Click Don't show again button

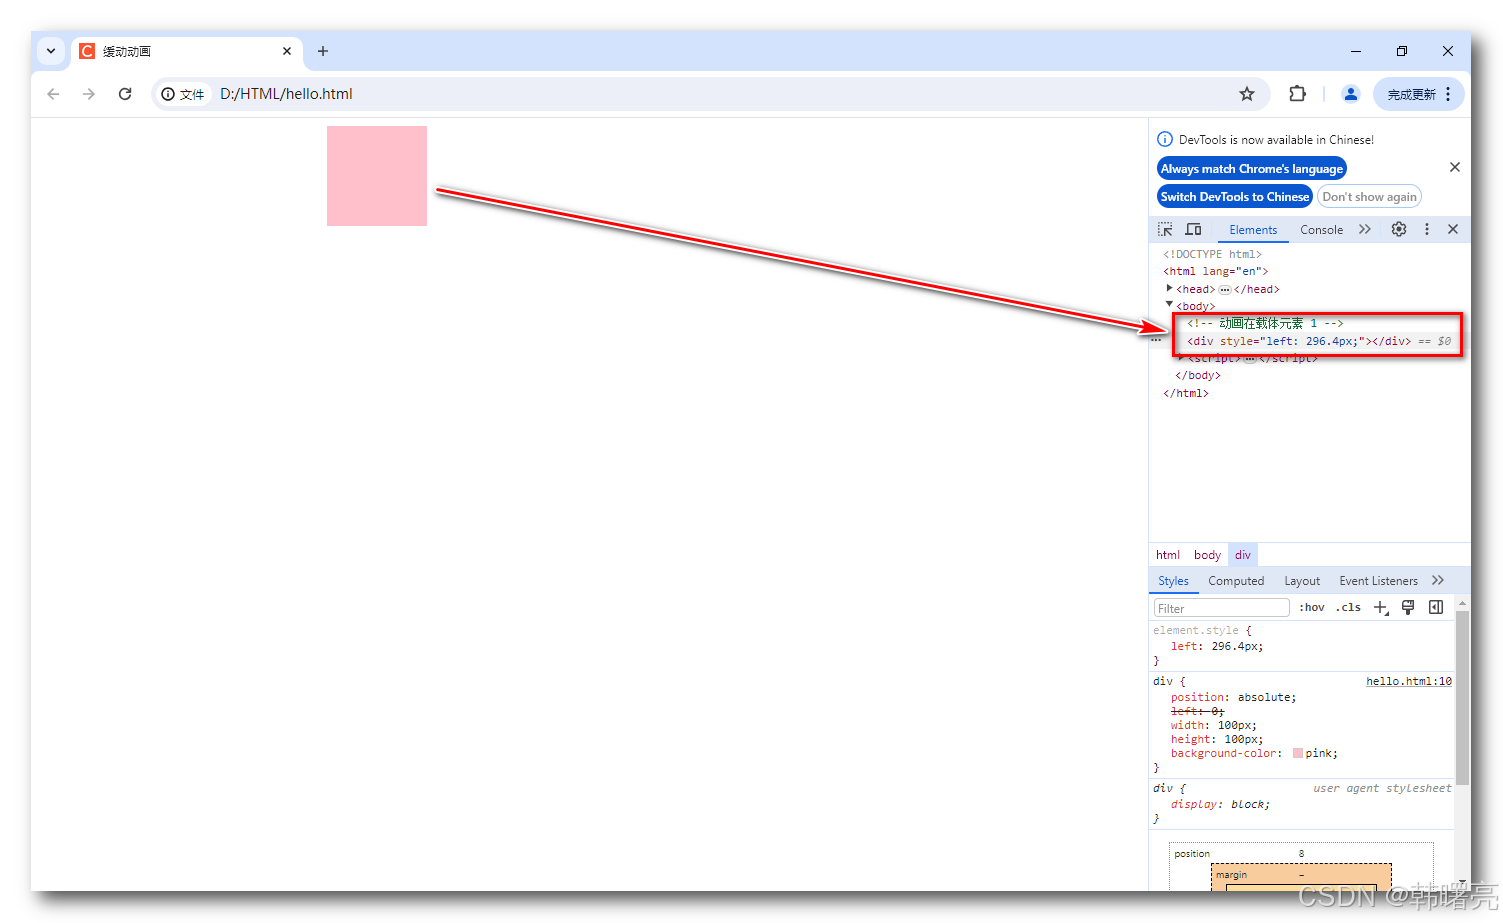click(x=1369, y=197)
